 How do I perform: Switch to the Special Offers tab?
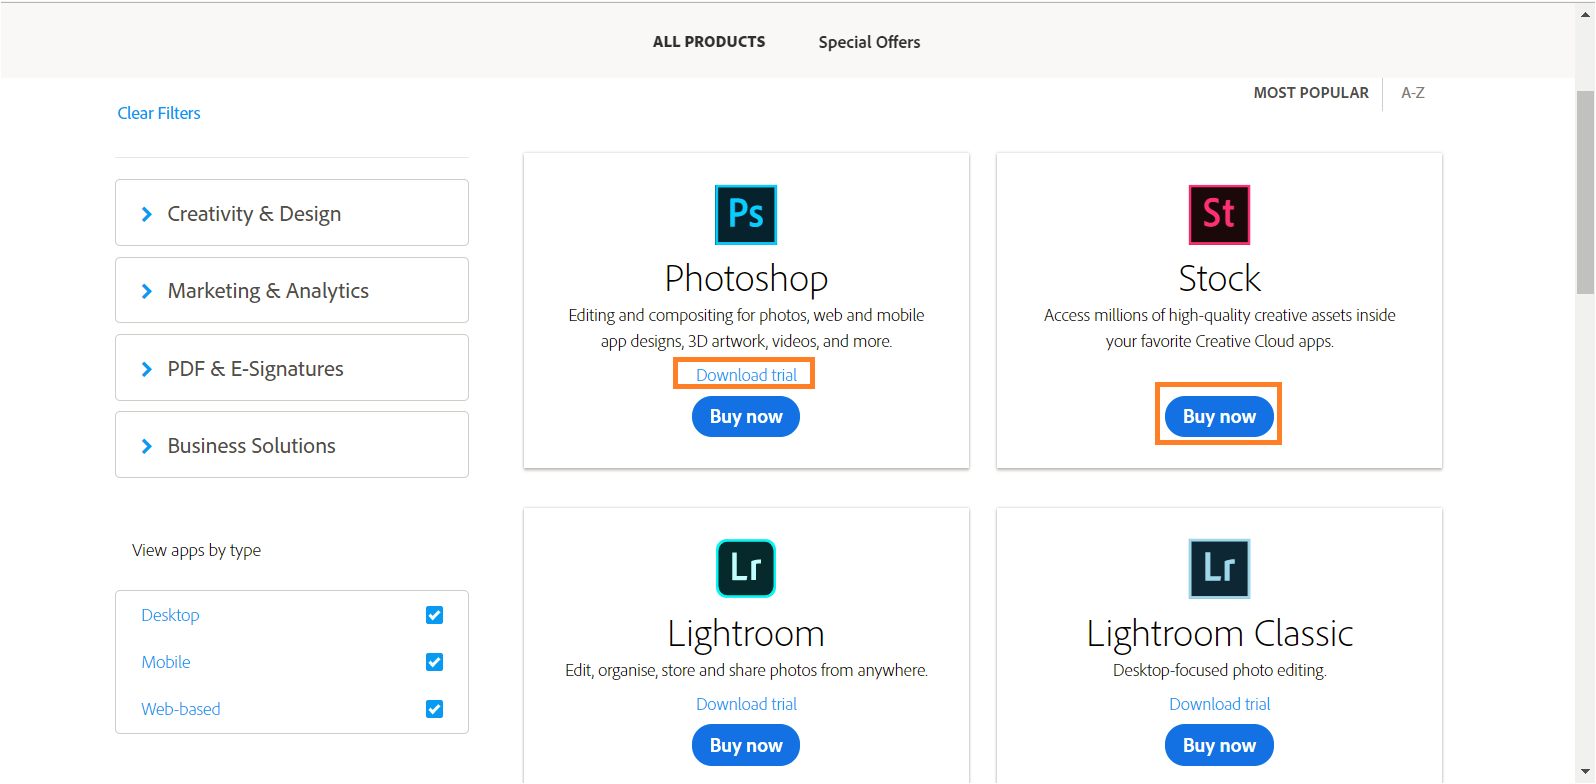pyautogui.click(x=869, y=42)
